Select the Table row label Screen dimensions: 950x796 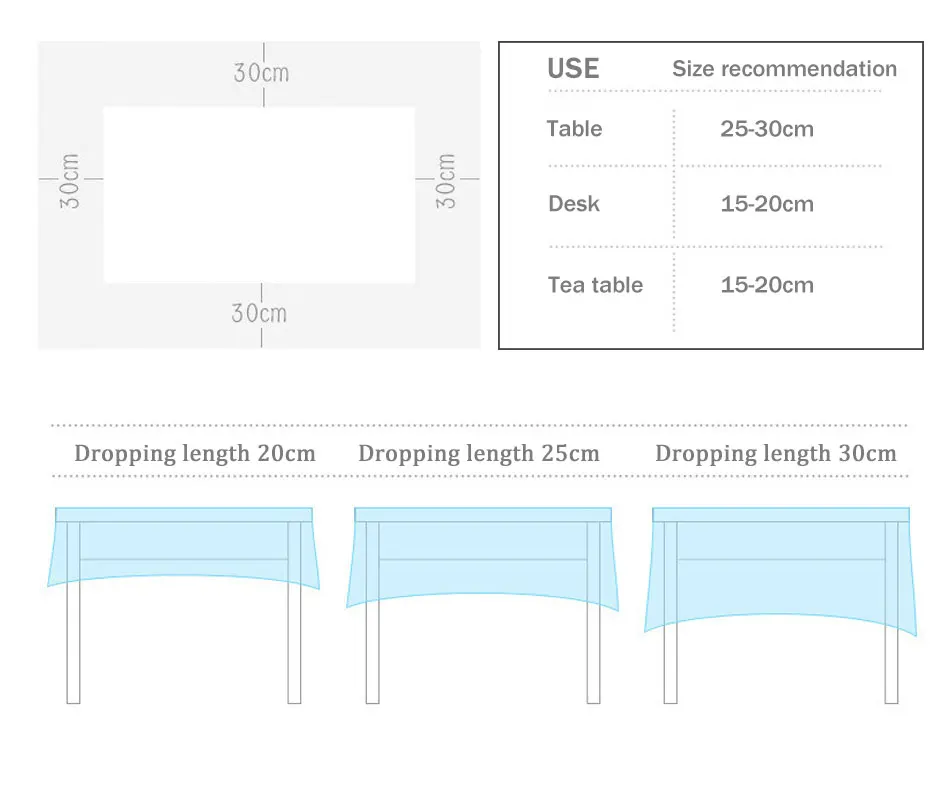[574, 129]
